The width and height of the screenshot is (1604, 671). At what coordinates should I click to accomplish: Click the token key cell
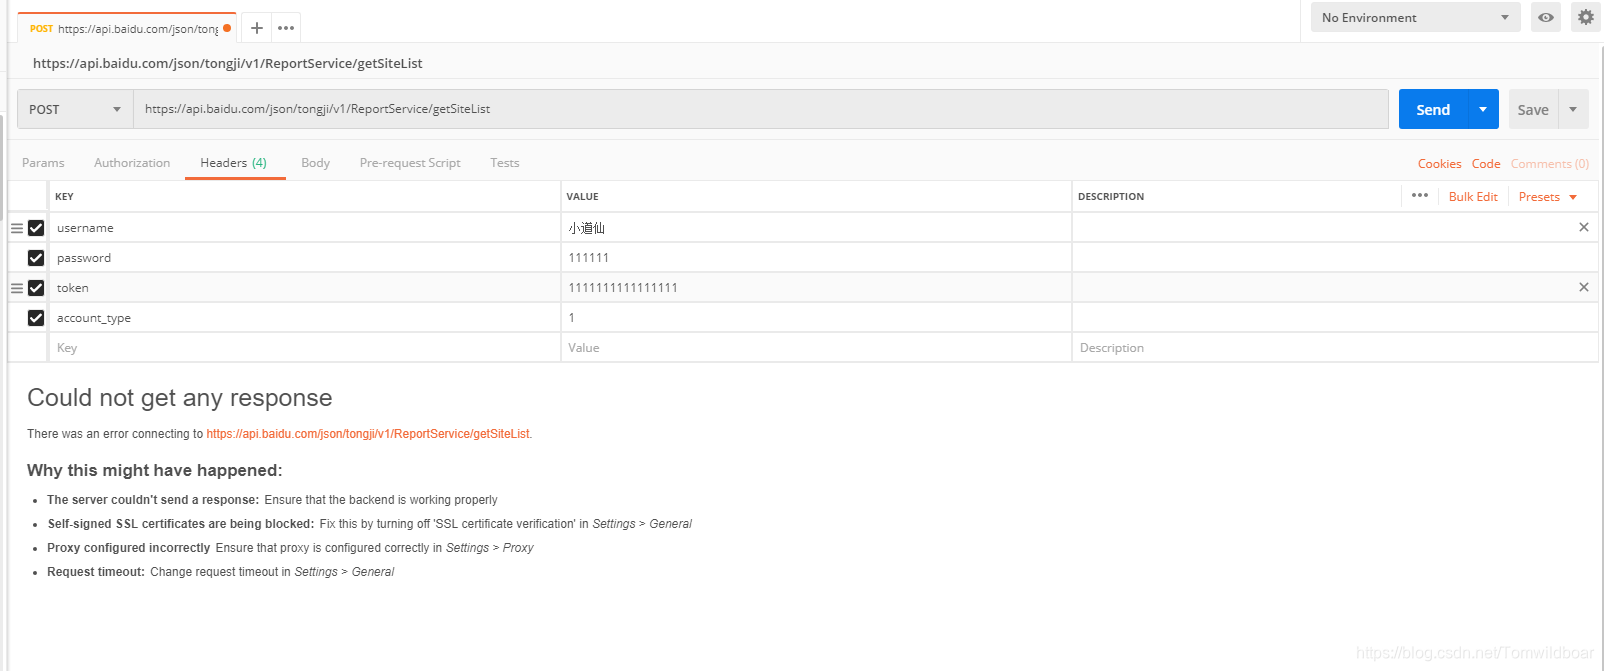coord(304,288)
